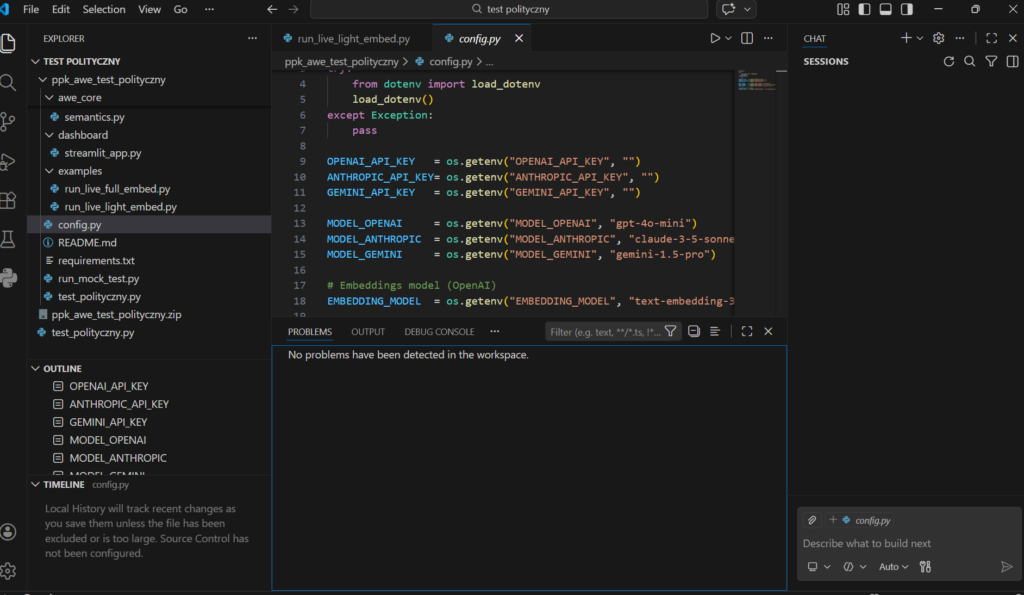Open the Testing flask icon view
The height and width of the screenshot is (595, 1024).
click(x=9, y=239)
